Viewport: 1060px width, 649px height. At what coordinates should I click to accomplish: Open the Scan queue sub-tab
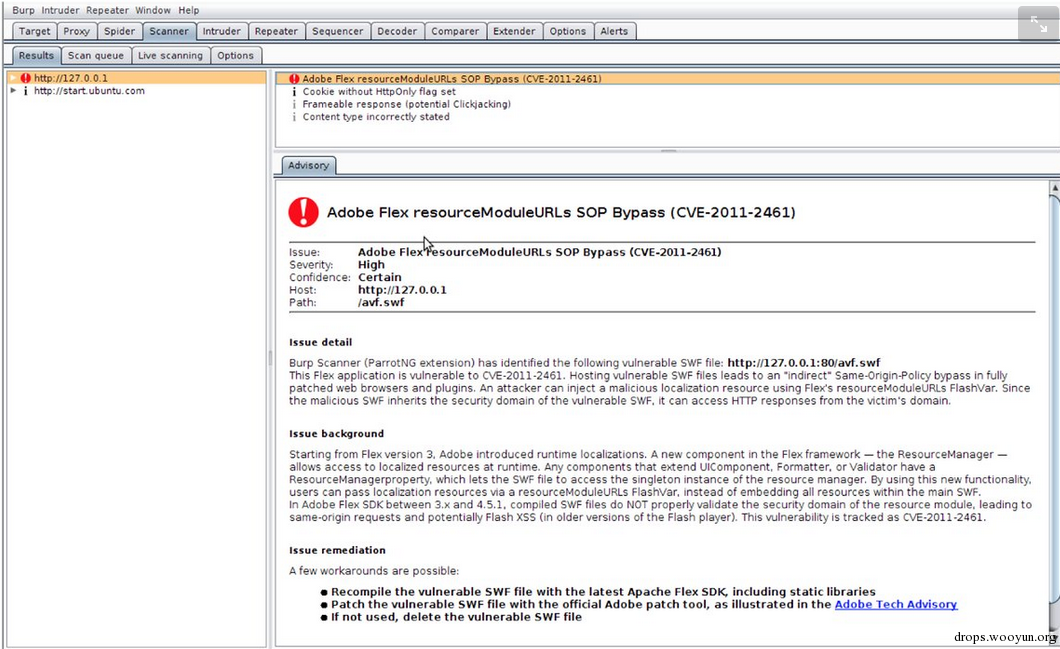pos(95,55)
